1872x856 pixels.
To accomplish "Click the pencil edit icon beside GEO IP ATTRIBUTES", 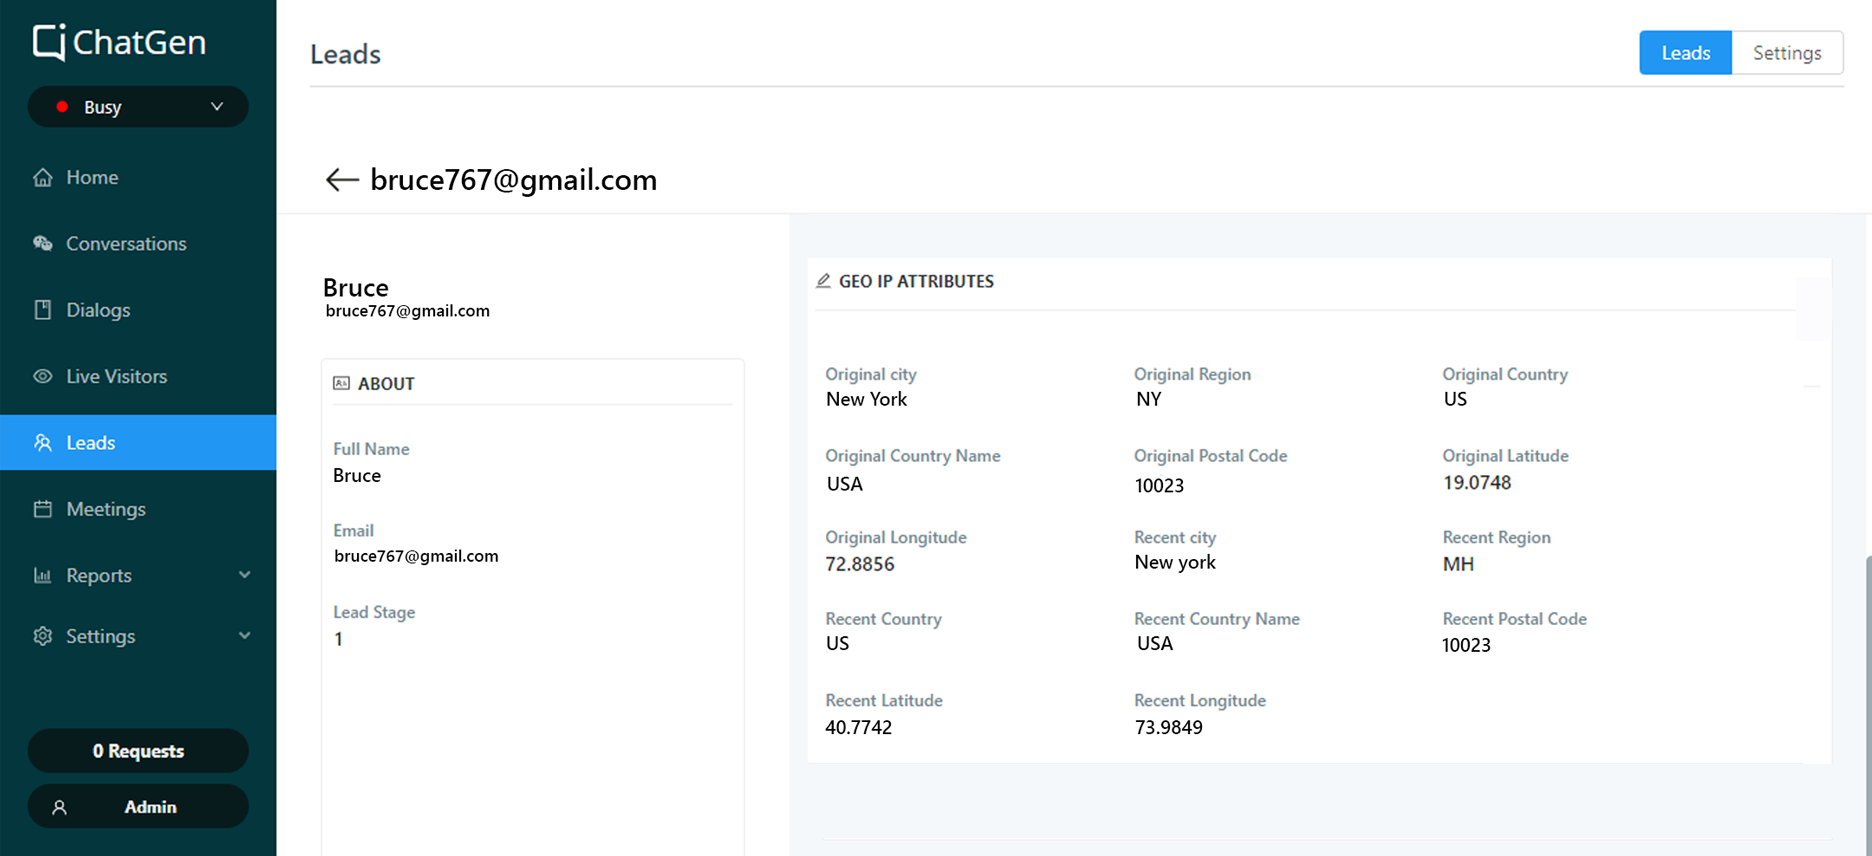I will point(823,281).
